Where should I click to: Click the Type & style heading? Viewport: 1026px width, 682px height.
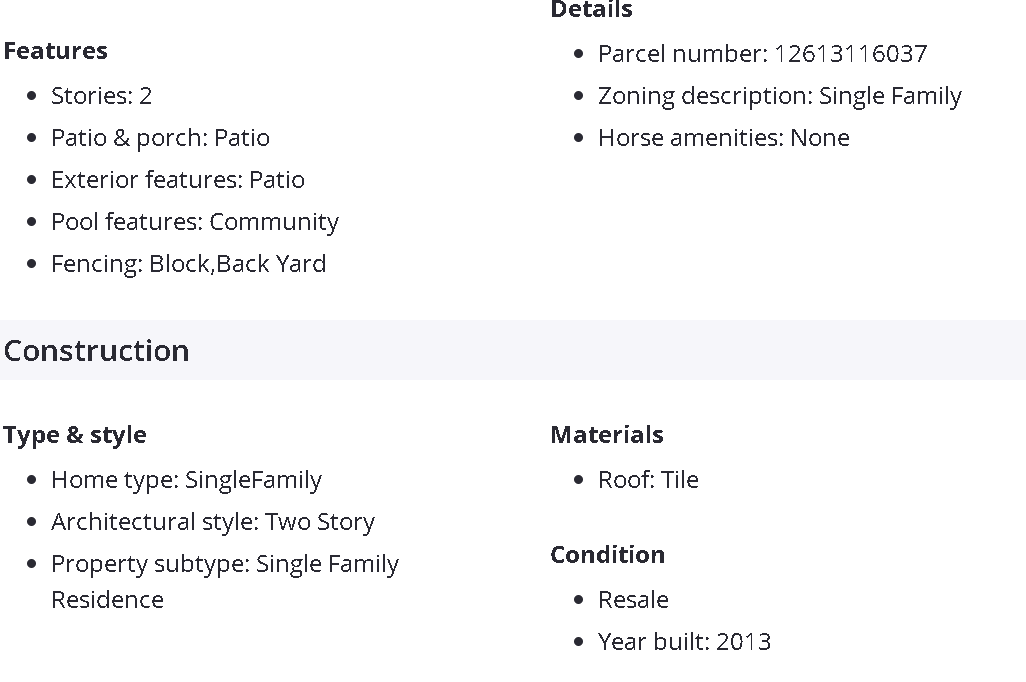click(x=75, y=435)
